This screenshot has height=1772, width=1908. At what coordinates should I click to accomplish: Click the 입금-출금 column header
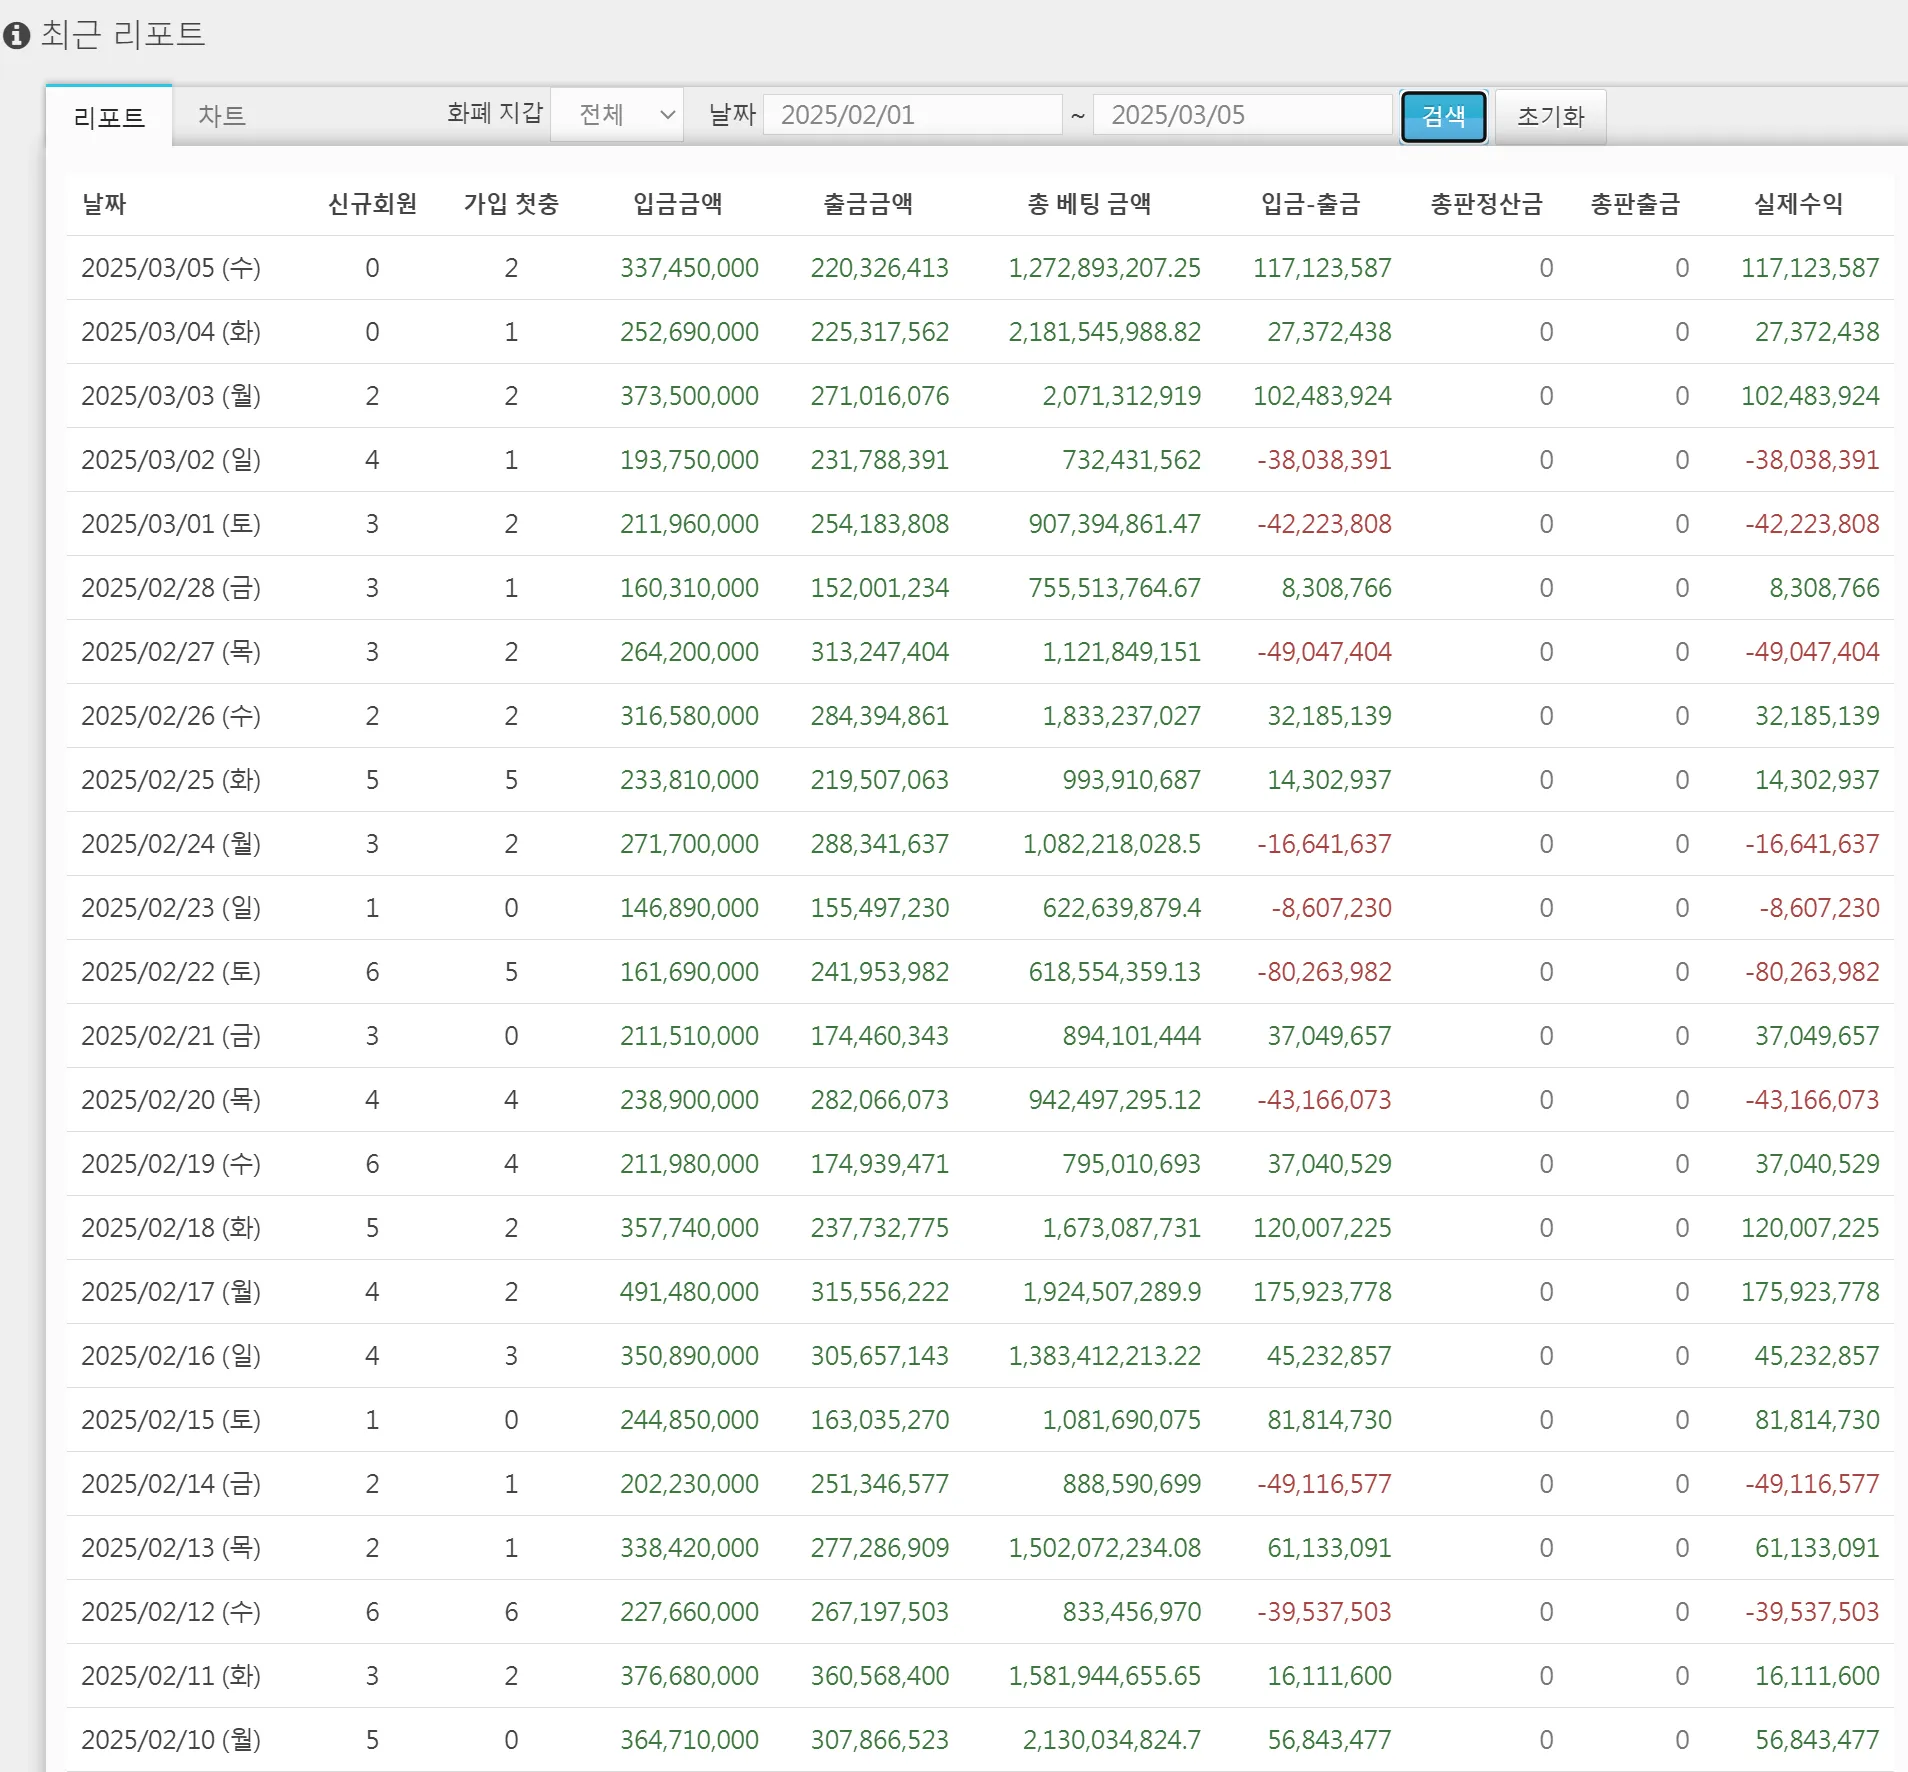(1311, 204)
